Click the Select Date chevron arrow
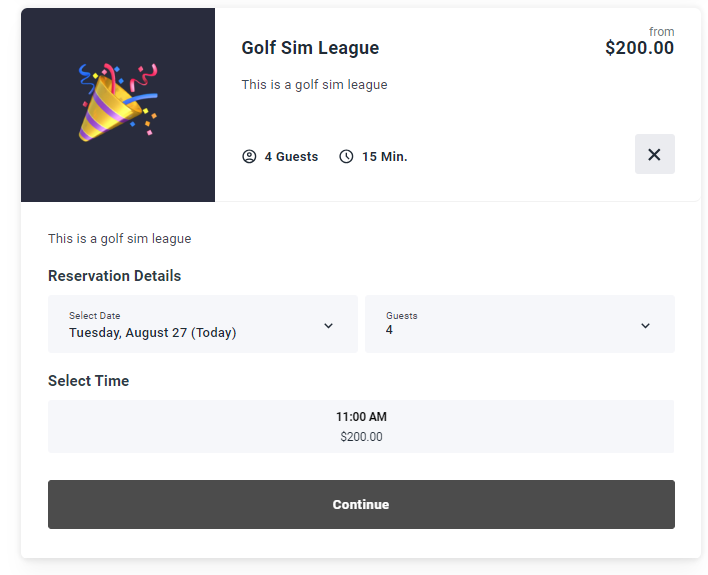 click(x=328, y=326)
